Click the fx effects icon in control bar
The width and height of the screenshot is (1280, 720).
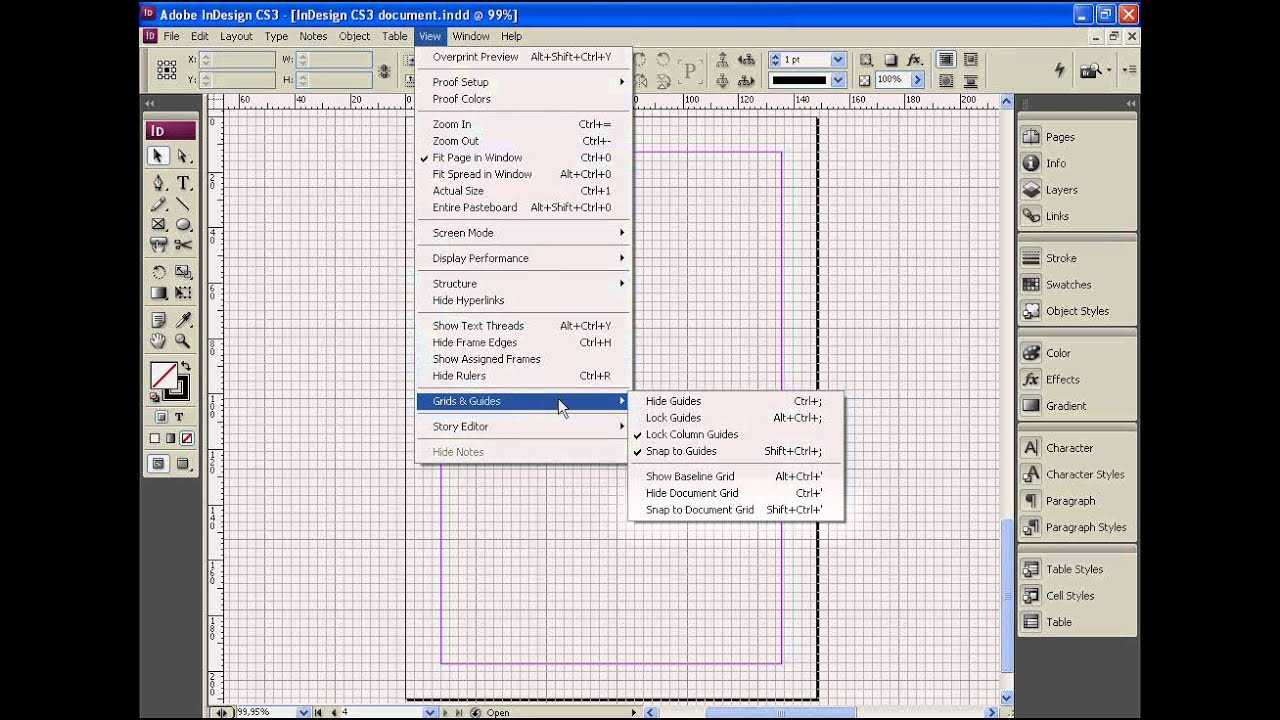[915, 60]
